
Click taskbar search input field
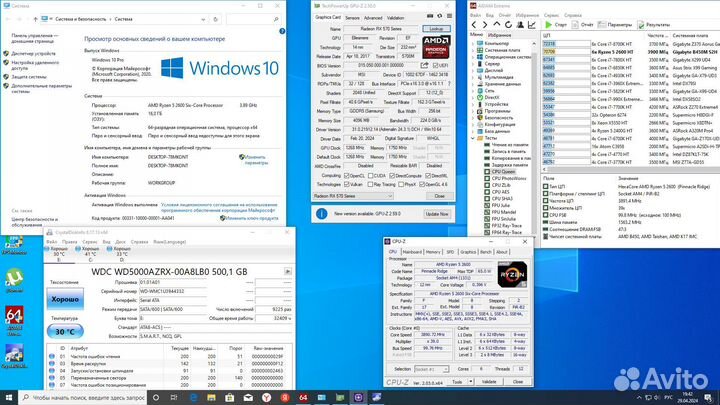[84, 398]
